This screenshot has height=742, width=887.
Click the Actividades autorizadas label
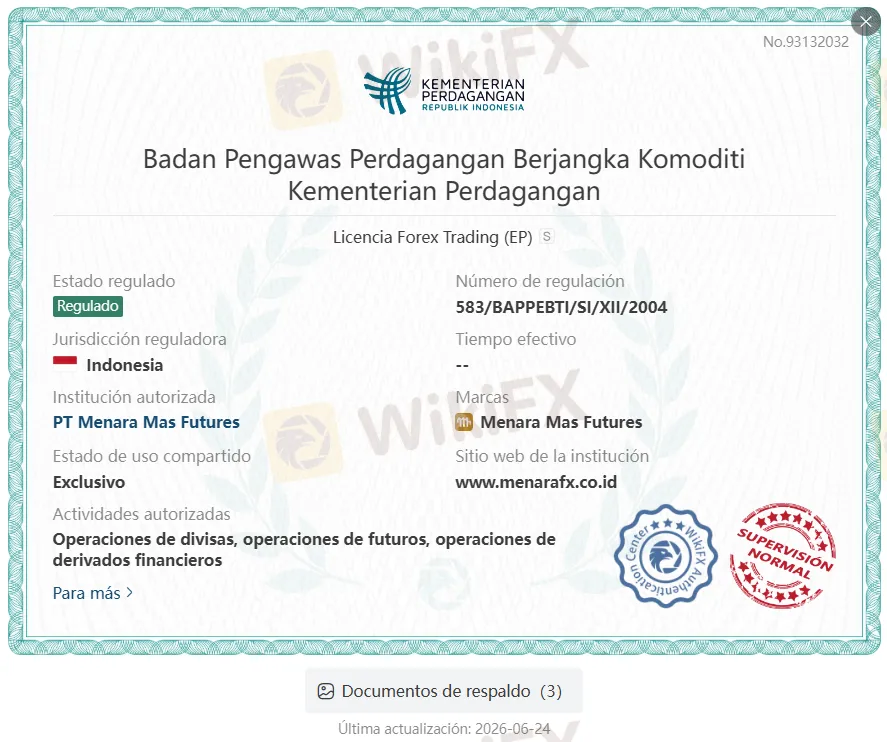pyautogui.click(x=141, y=514)
